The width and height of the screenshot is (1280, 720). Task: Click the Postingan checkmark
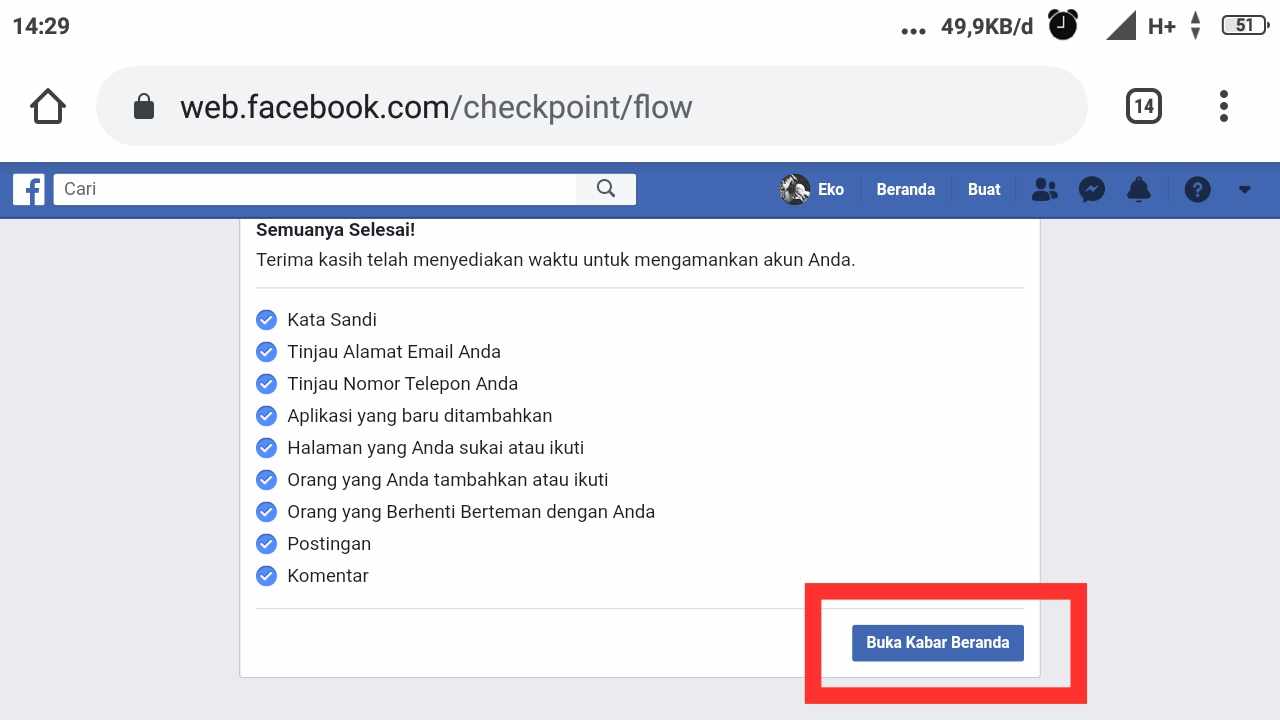pos(266,543)
